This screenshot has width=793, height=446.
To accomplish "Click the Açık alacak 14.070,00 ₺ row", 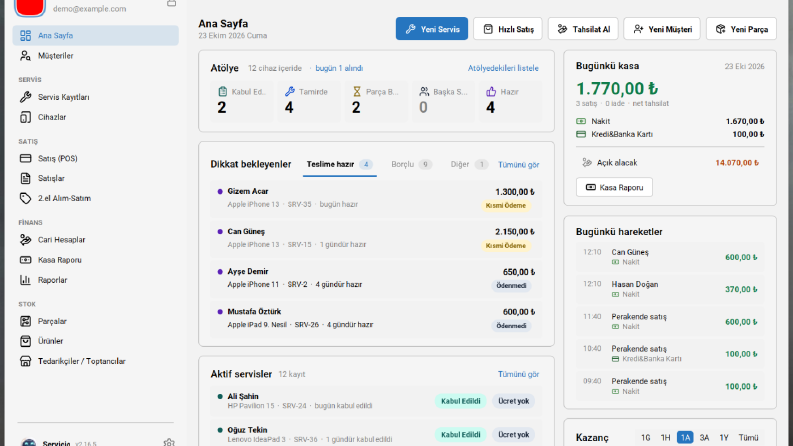I will click(670, 163).
